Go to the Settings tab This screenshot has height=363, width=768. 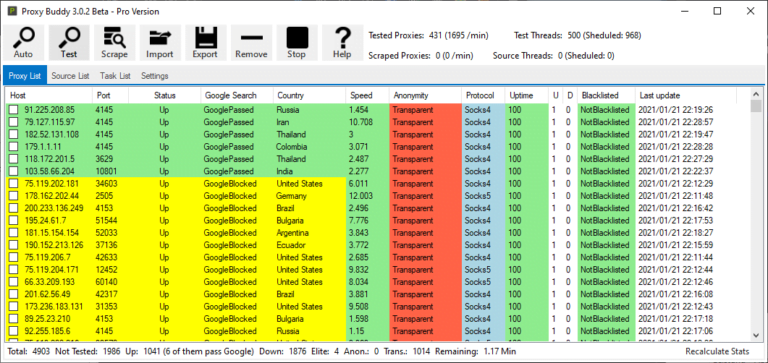[x=155, y=76]
